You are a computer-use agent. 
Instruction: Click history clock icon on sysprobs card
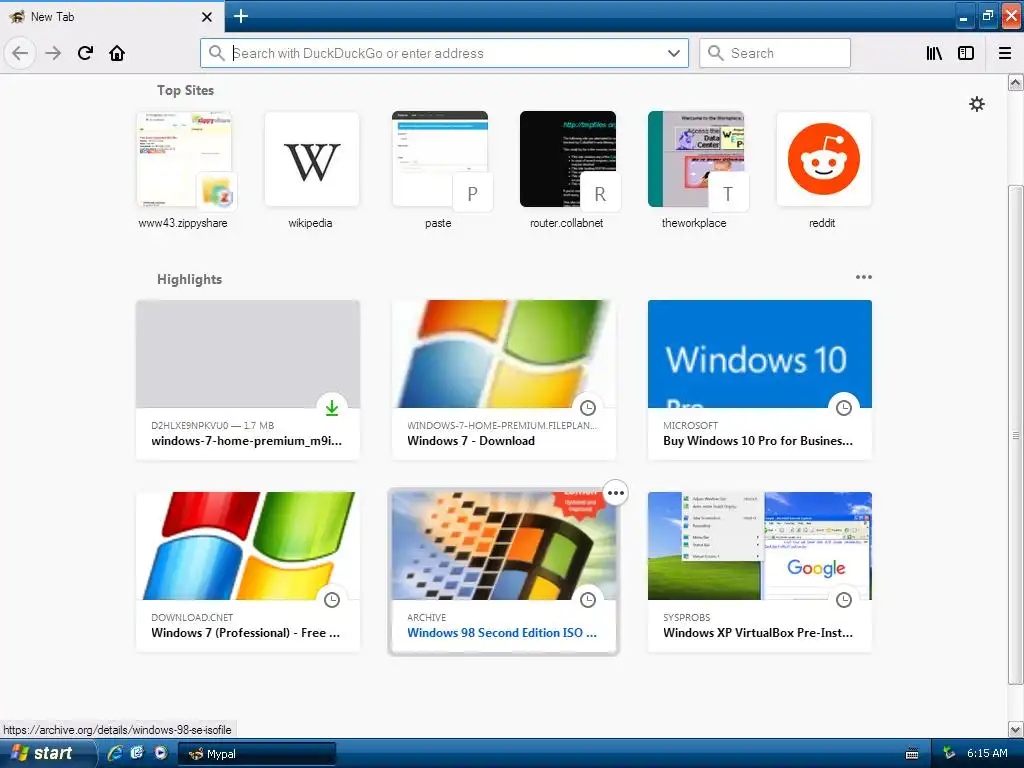pos(844,600)
